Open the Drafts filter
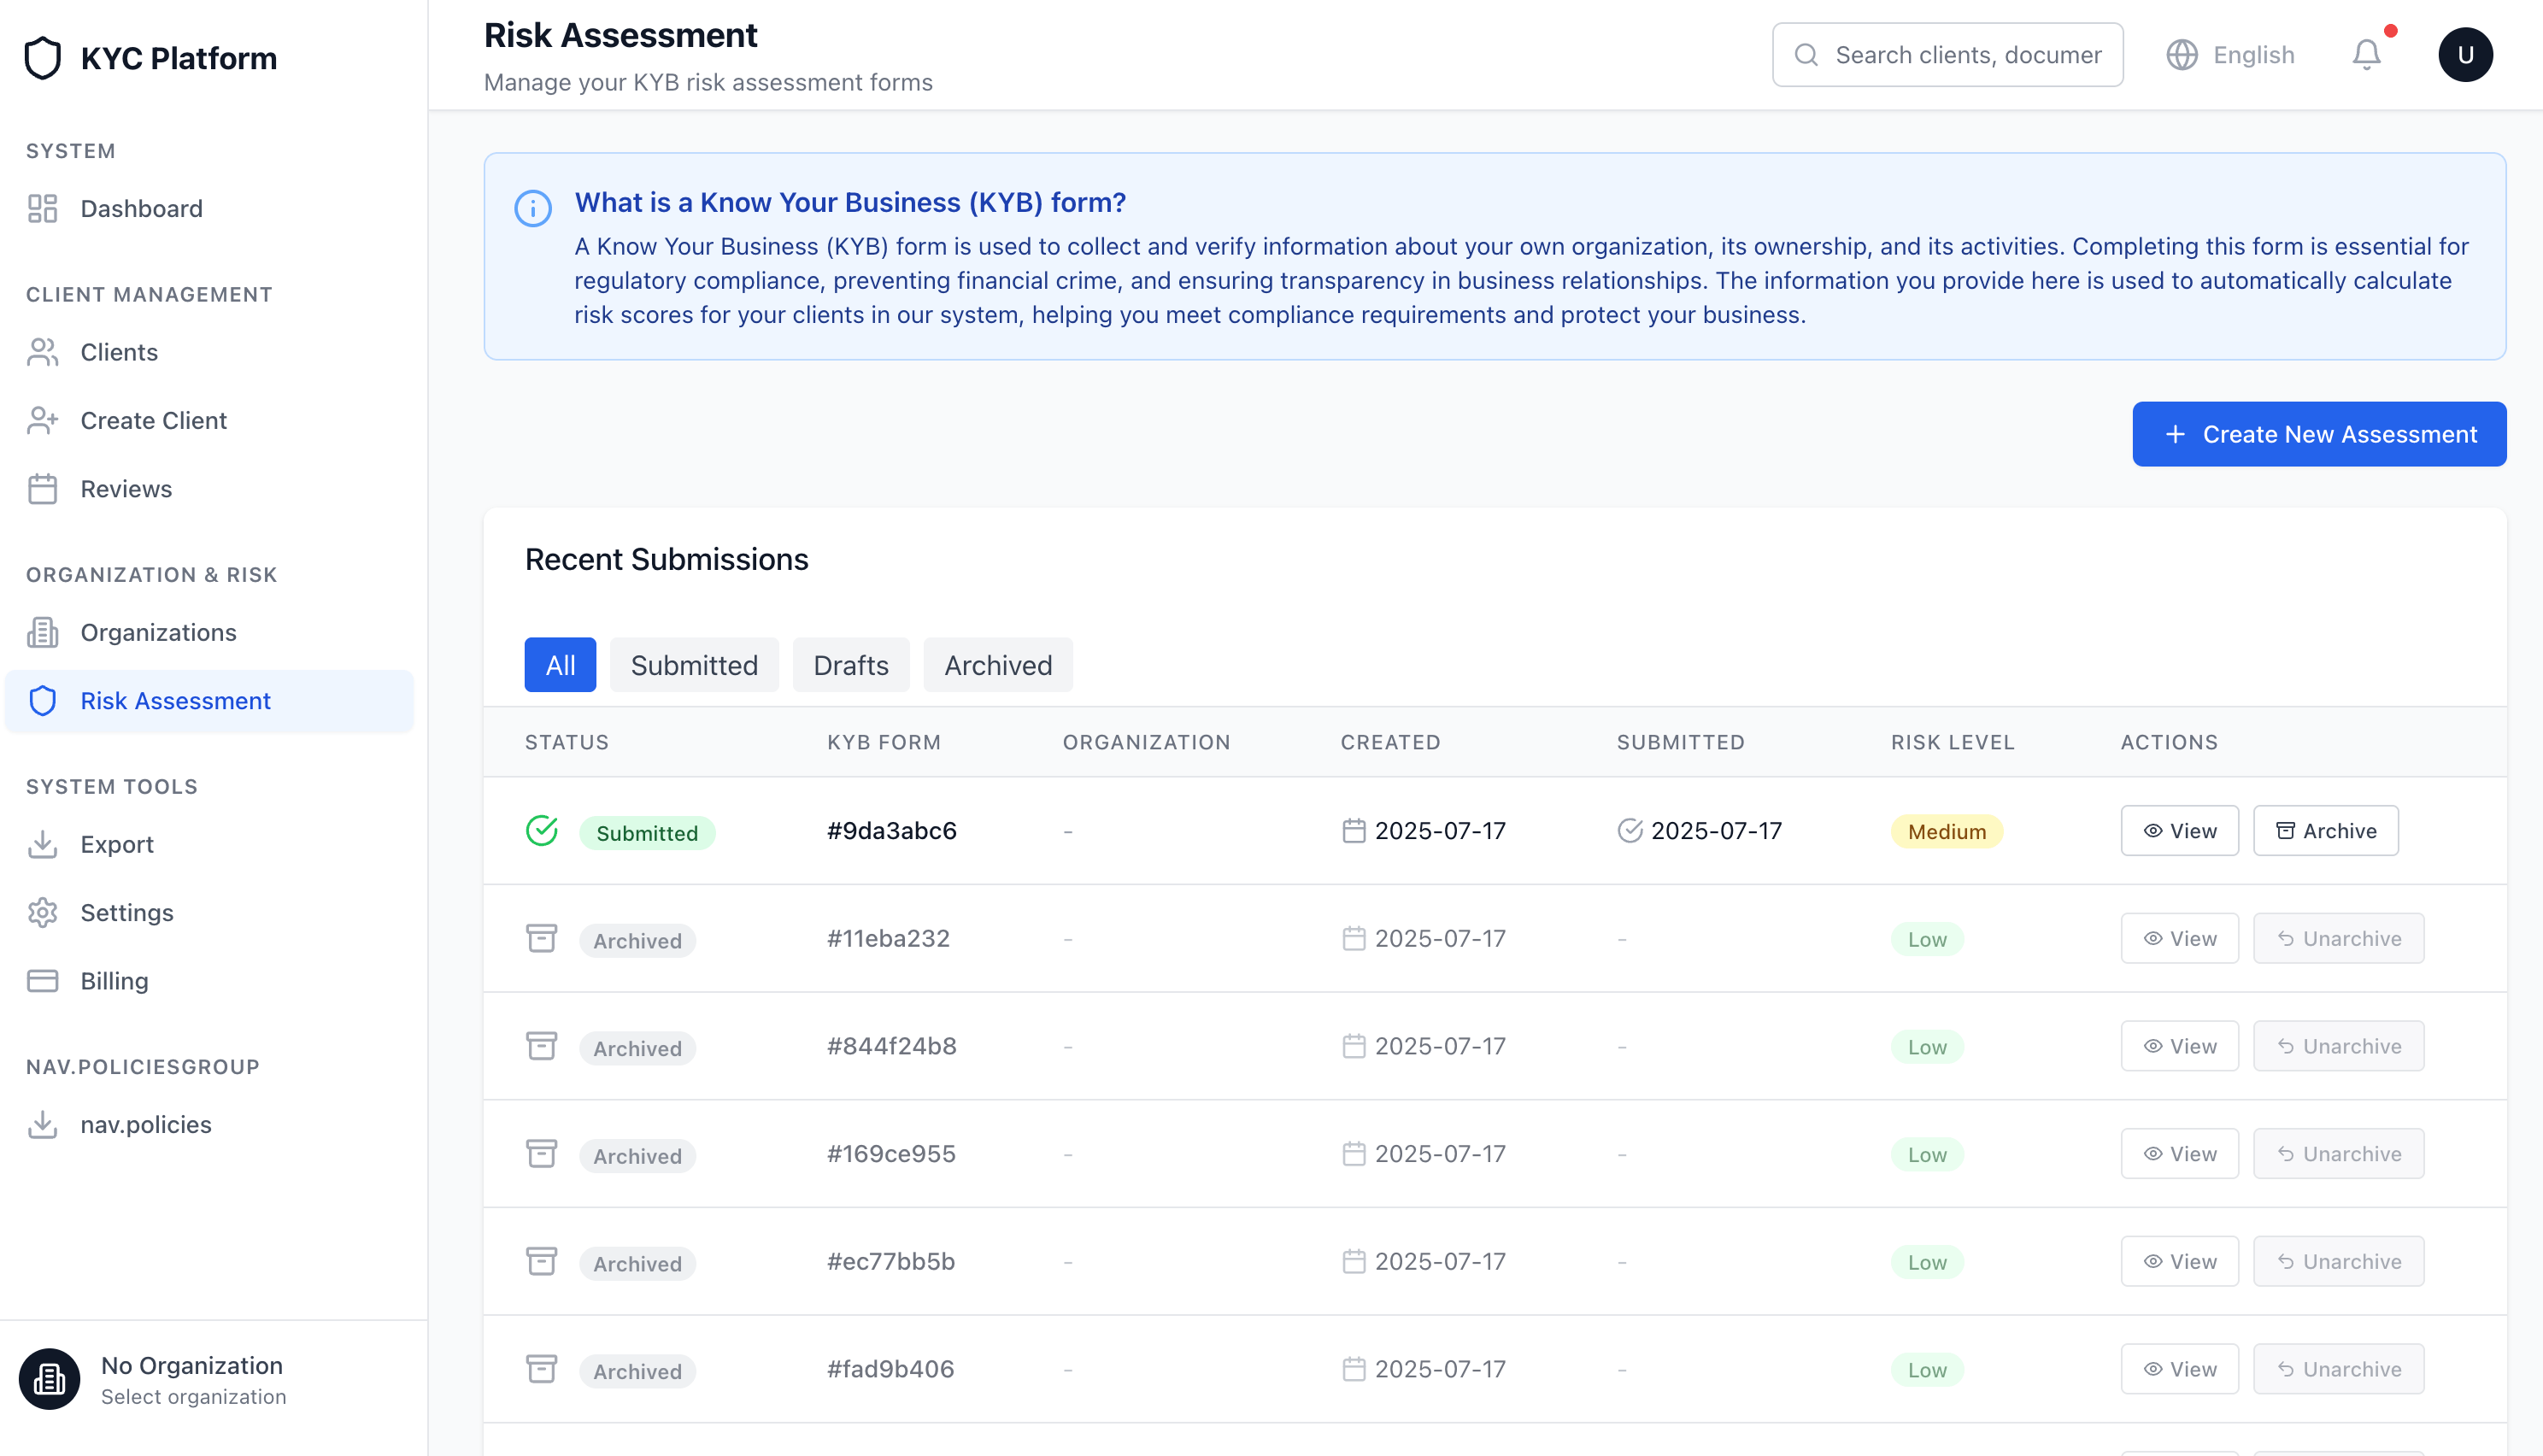This screenshot has width=2543, height=1456. pos(850,664)
